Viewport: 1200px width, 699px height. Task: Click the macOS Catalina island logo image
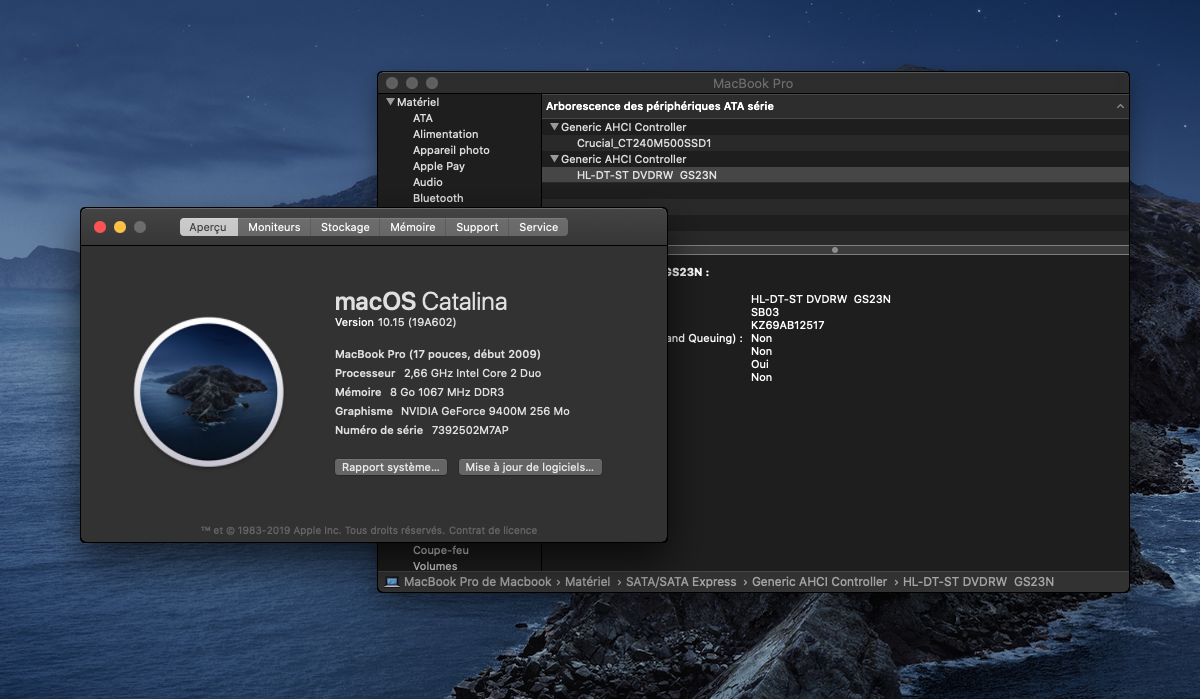209,393
